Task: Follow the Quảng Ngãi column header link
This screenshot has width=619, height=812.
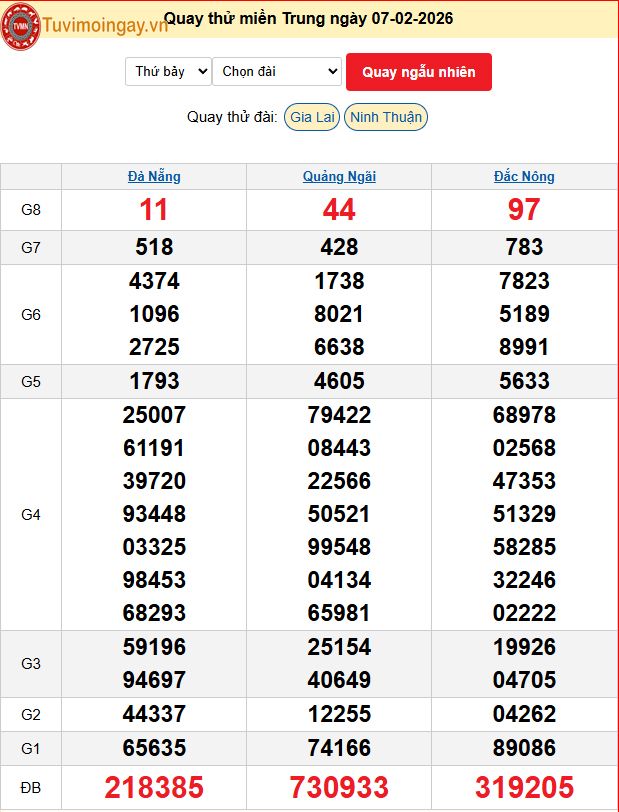Action: 339,176
